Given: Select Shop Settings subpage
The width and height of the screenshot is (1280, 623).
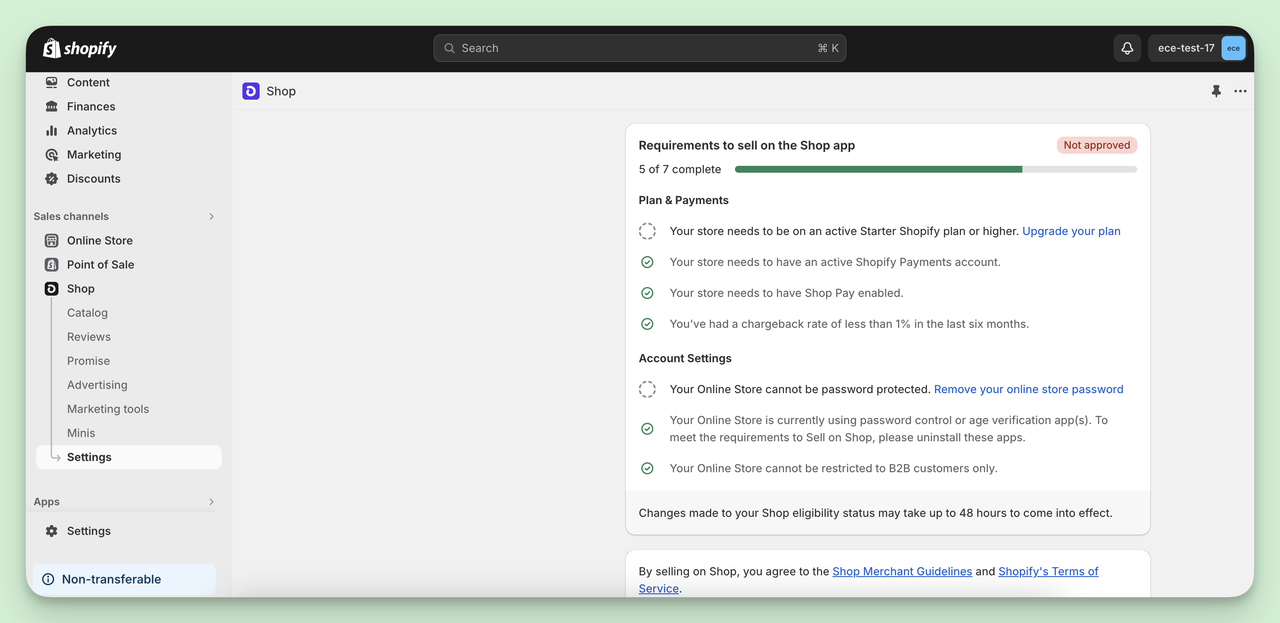Looking at the screenshot, I should pos(128,457).
